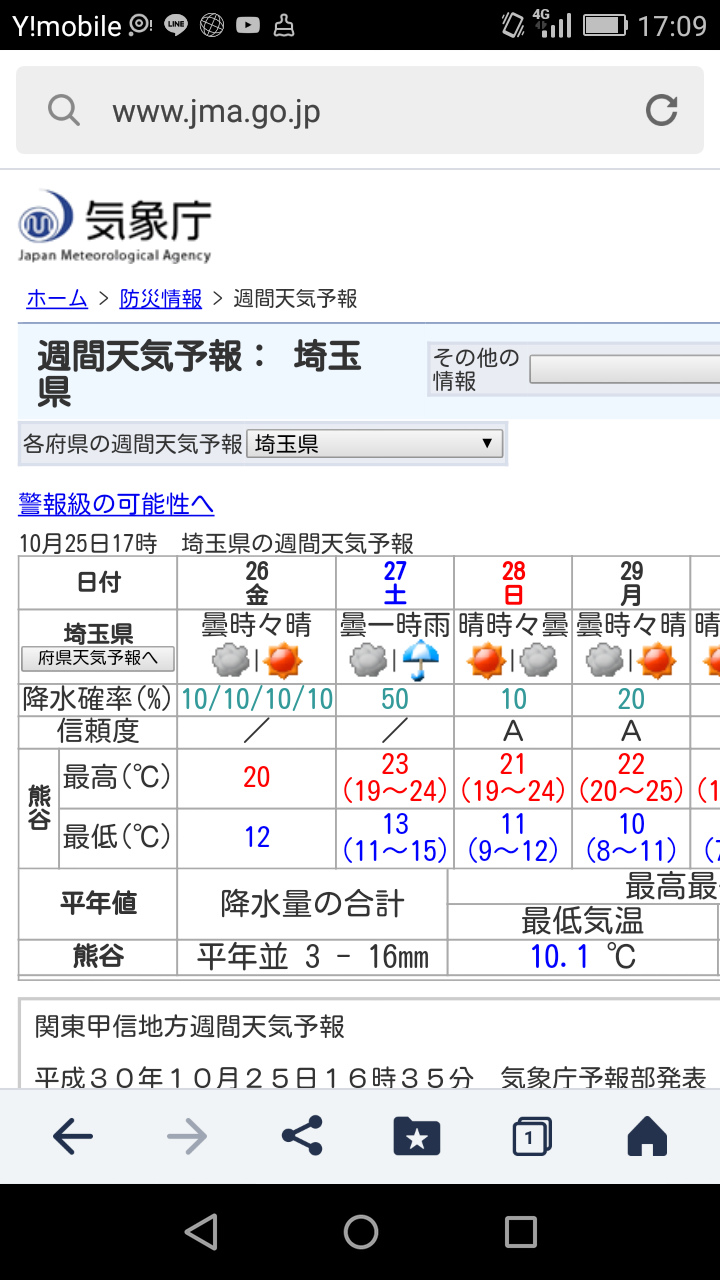Tap the browser forward arrow

coord(187,1135)
